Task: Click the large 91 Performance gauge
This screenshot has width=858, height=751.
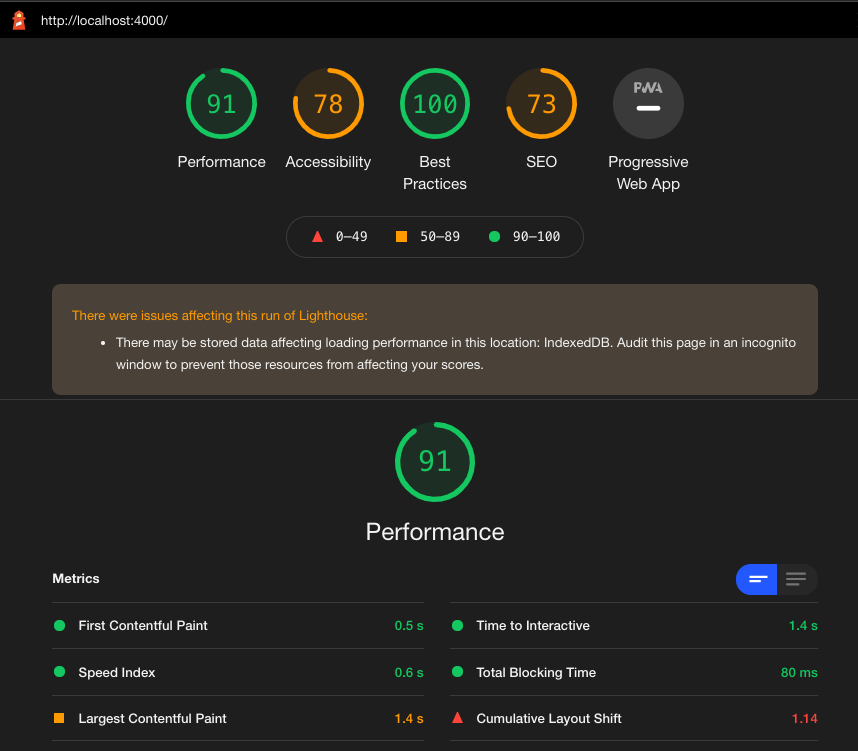Action: (434, 461)
